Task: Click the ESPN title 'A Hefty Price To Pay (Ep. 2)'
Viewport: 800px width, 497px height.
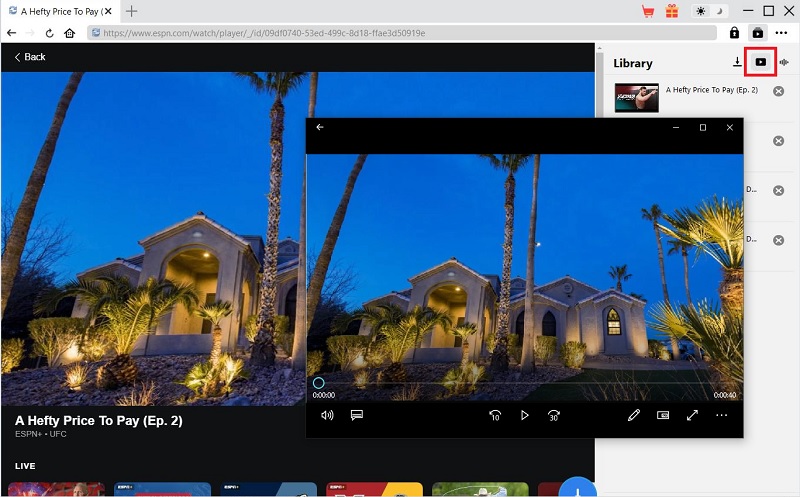Action: (x=98, y=420)
